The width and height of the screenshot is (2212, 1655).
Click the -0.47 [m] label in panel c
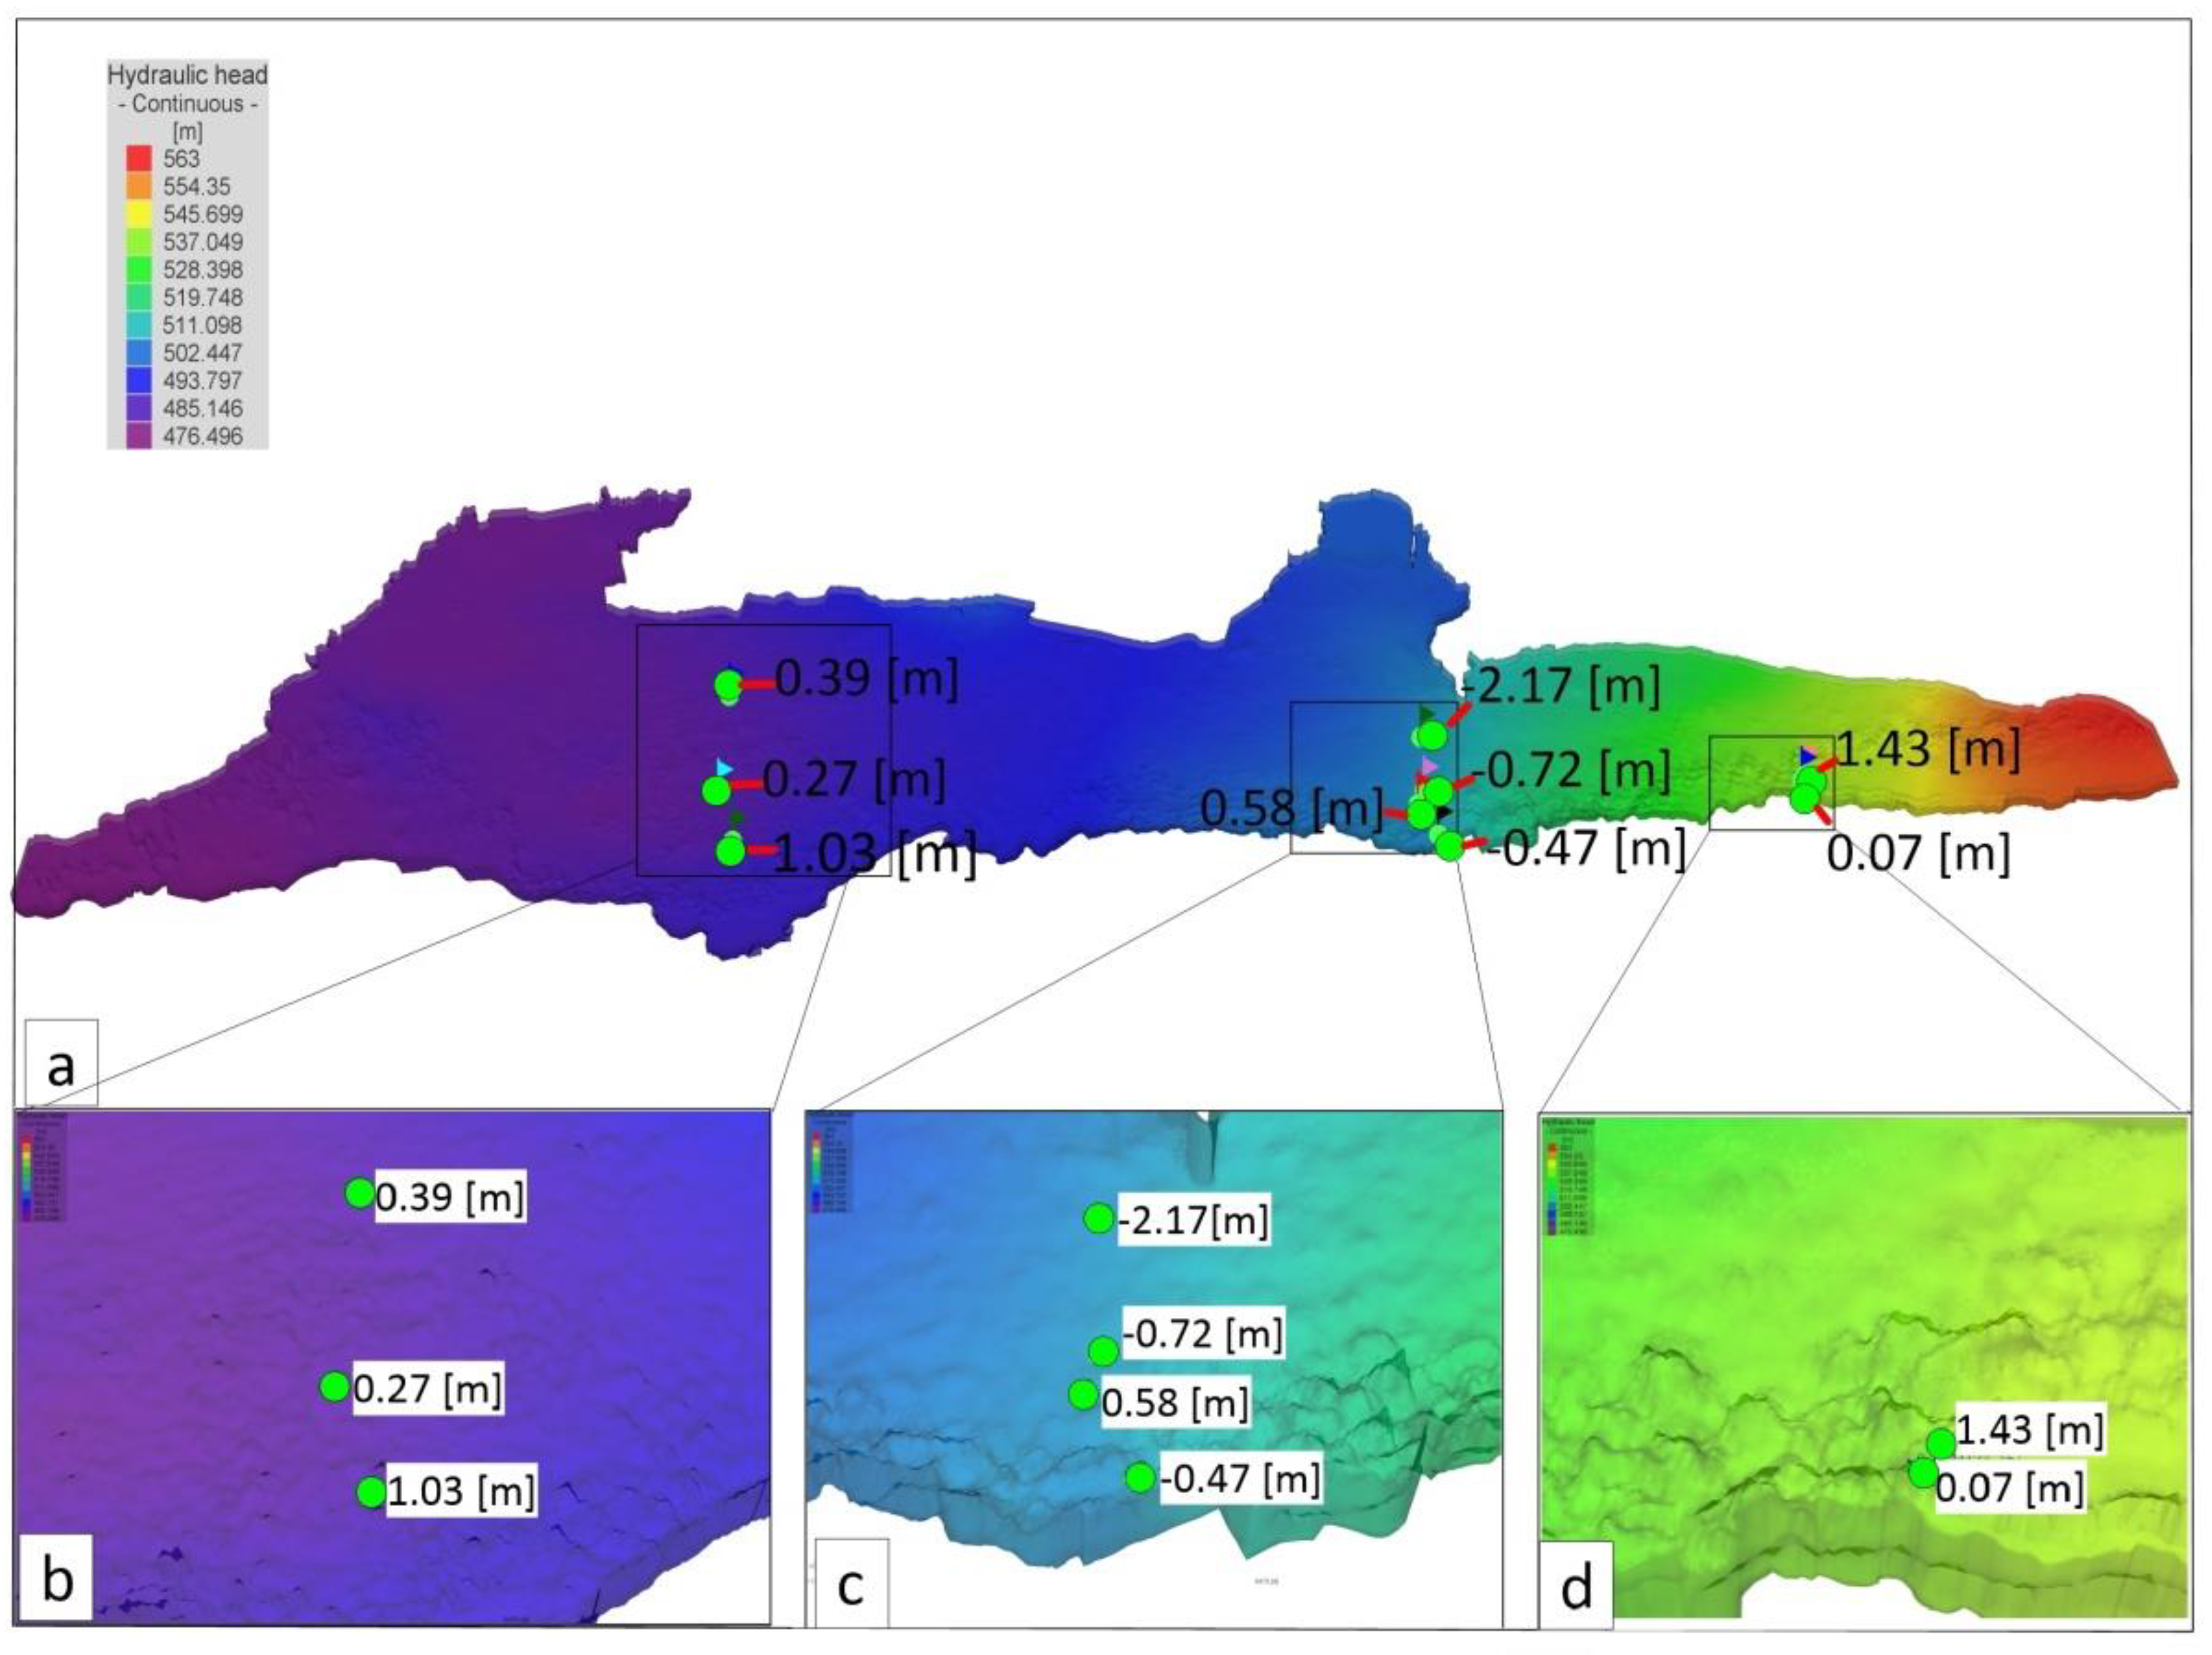click(1240, 1478)
